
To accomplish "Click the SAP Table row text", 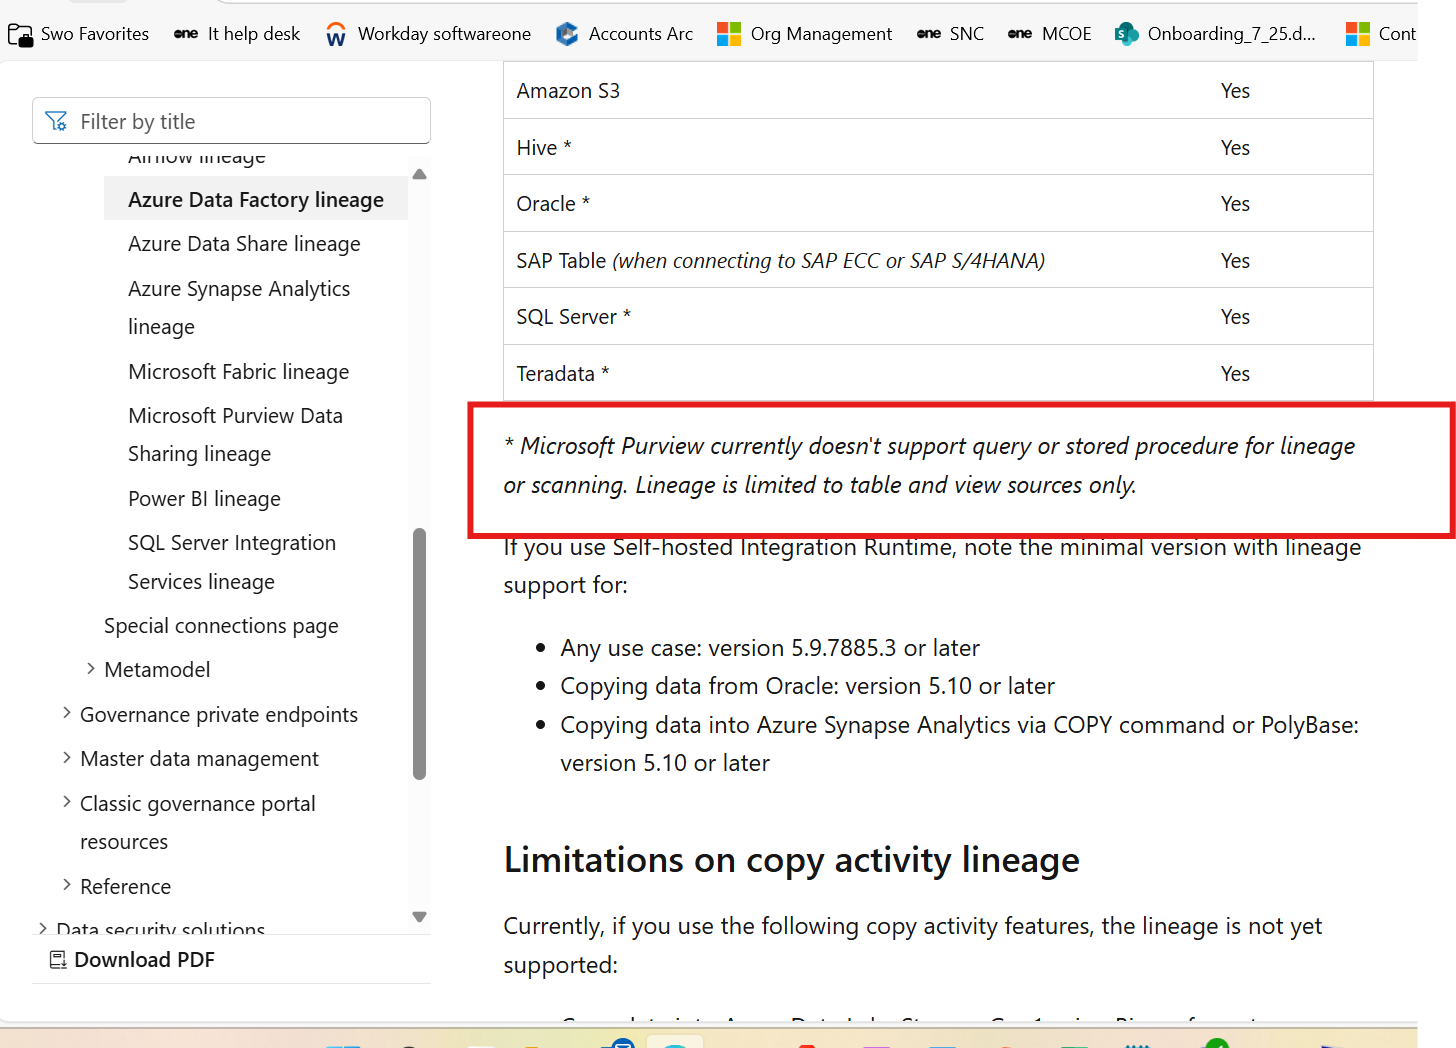I will [780, 261].
